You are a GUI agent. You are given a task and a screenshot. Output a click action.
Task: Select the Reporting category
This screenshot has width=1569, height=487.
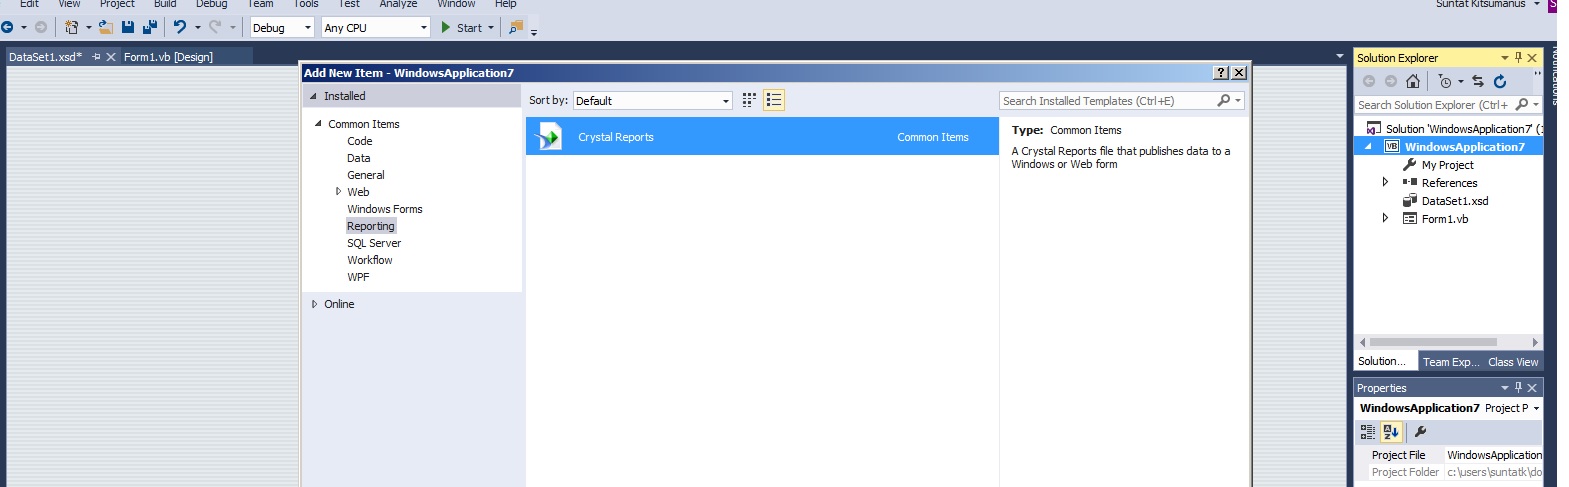[371, 226]
